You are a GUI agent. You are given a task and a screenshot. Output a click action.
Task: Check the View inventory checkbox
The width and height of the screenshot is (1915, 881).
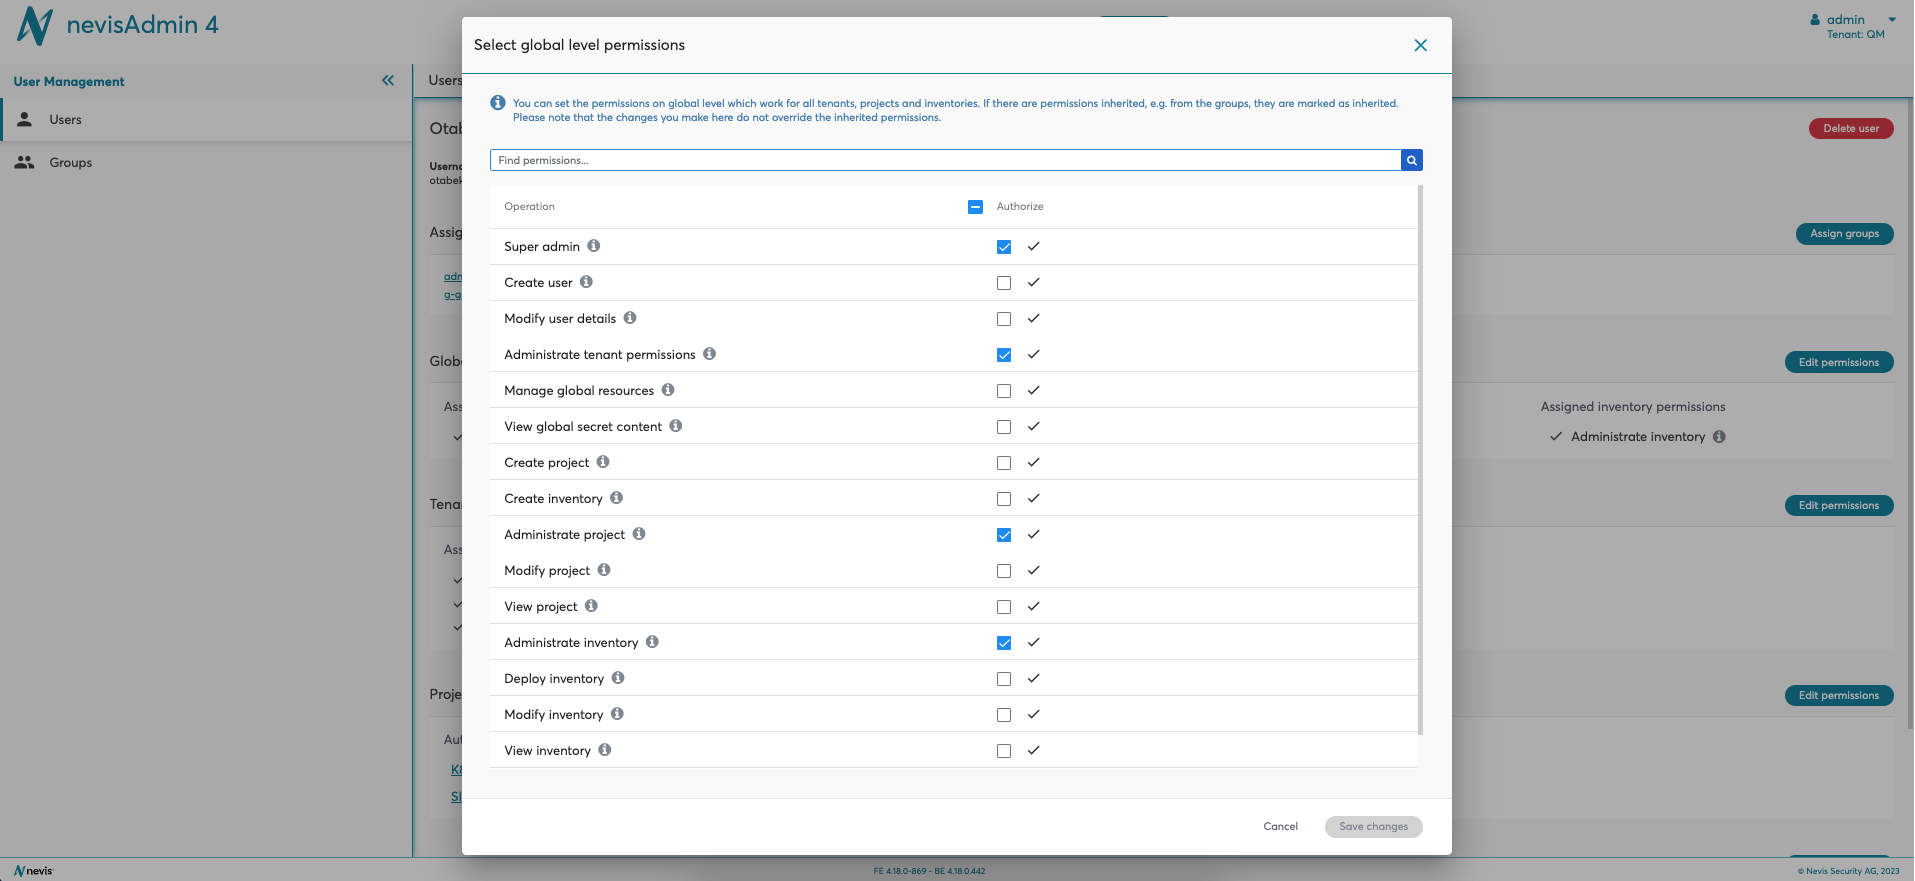[1004, 751]
